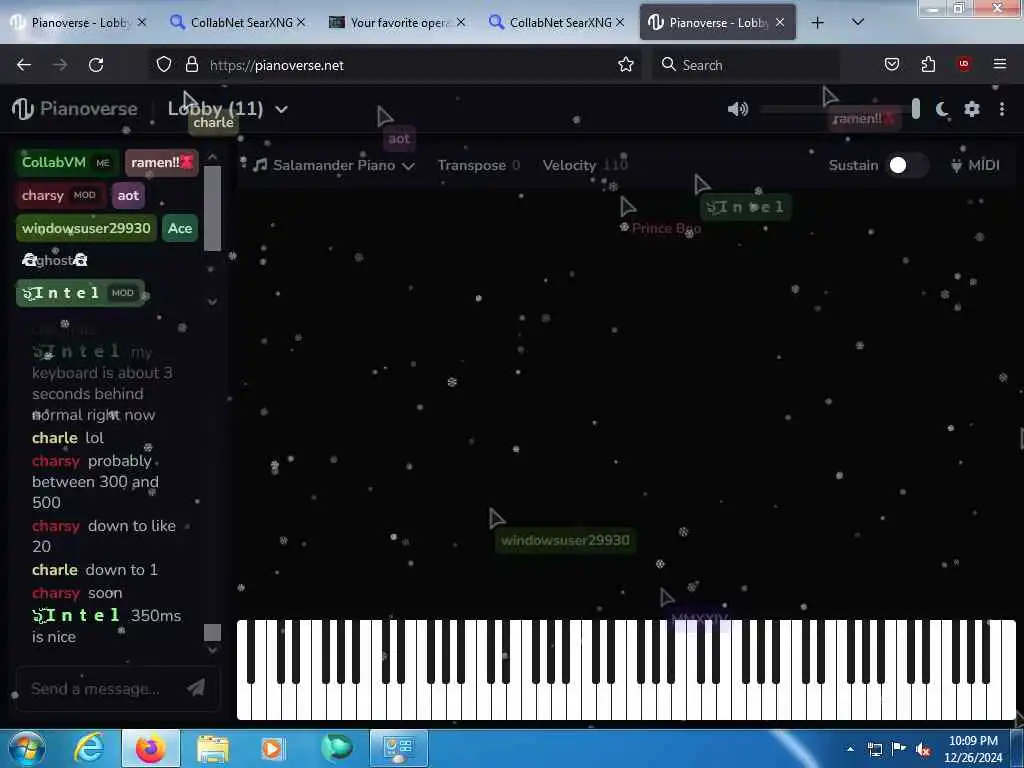The image size is (1024, 768).
Task: Open the Windows Start menu
Action: [x=25, y=748]
